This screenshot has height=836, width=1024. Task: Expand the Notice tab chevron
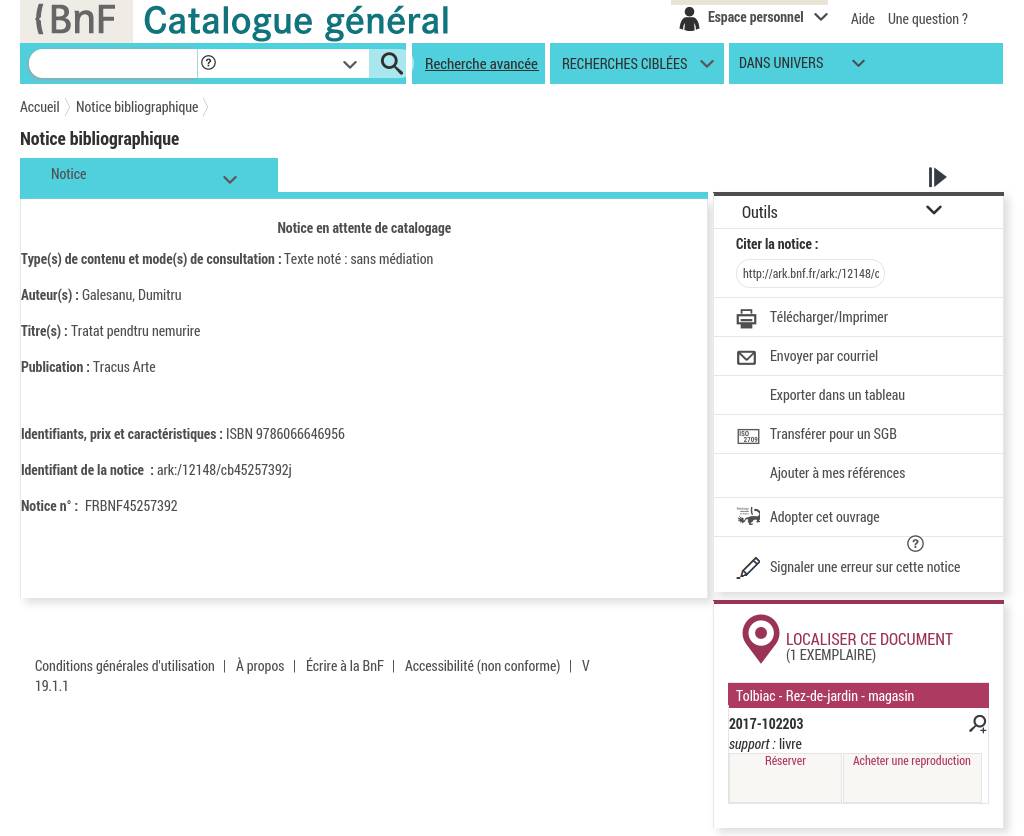tap(230, 180)
